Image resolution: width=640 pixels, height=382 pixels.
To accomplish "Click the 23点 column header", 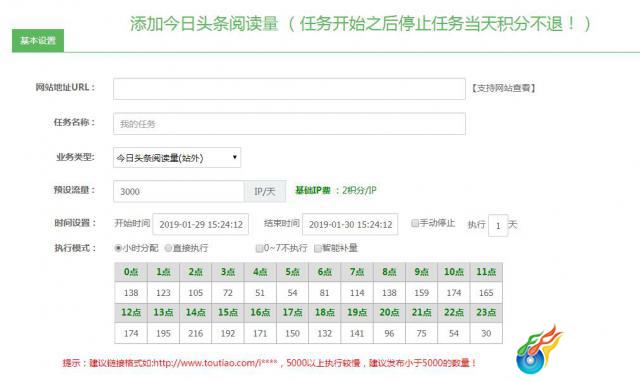I will tap(486, 313).
